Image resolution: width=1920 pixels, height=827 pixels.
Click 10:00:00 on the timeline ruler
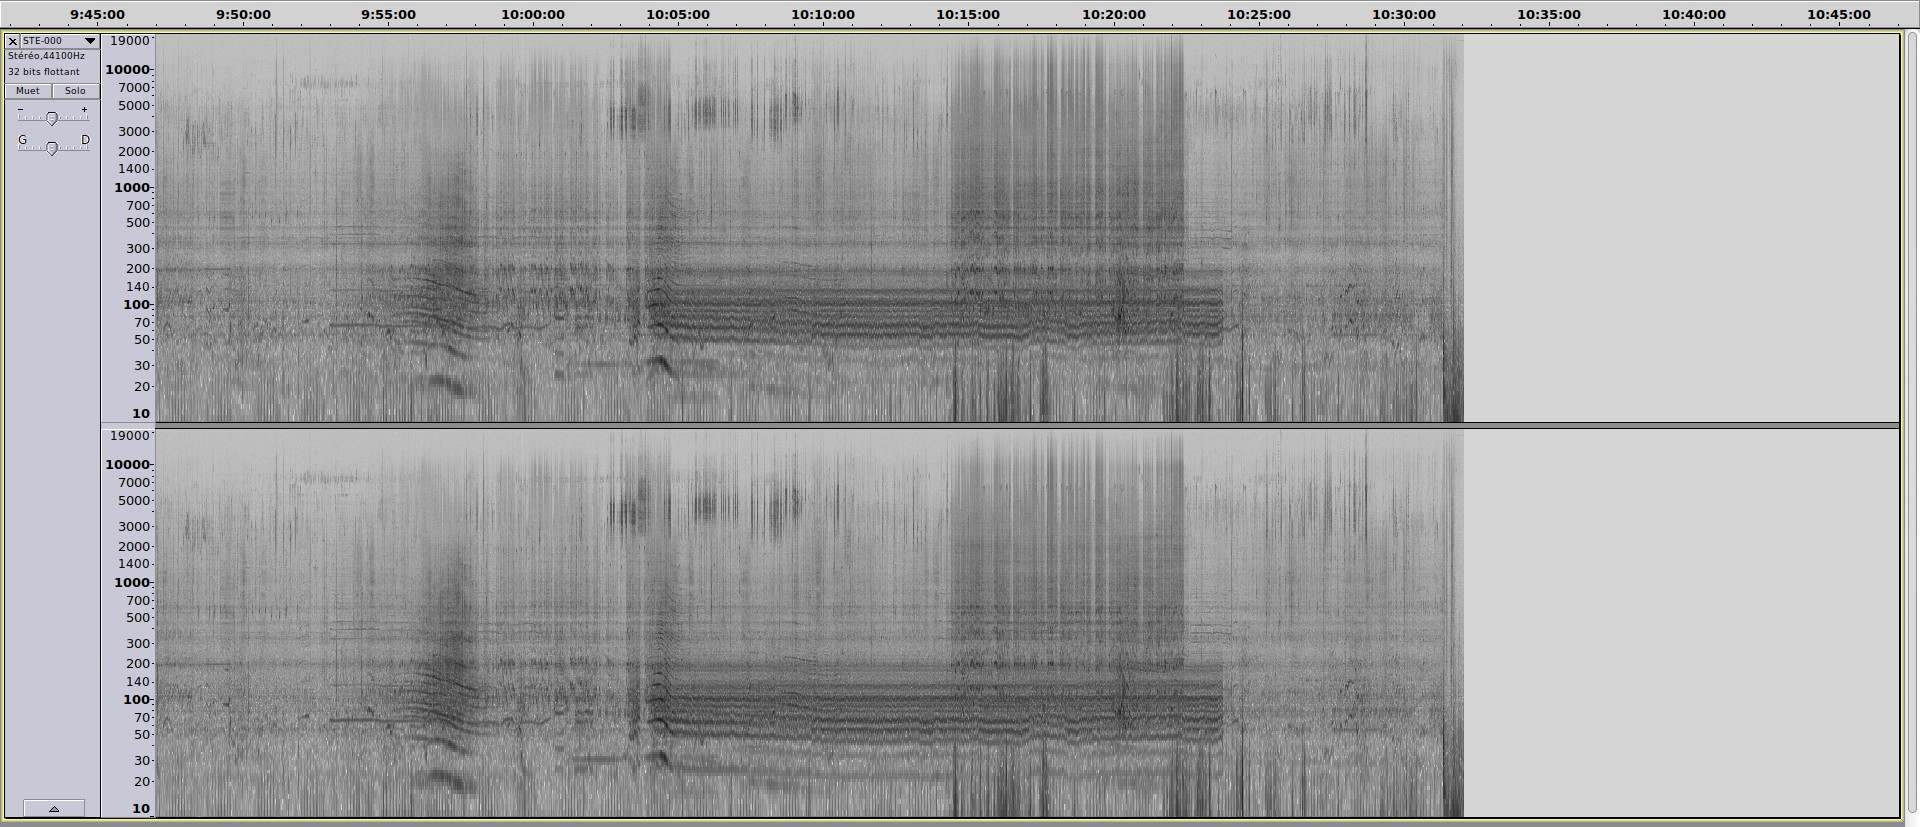coord(532,15)
